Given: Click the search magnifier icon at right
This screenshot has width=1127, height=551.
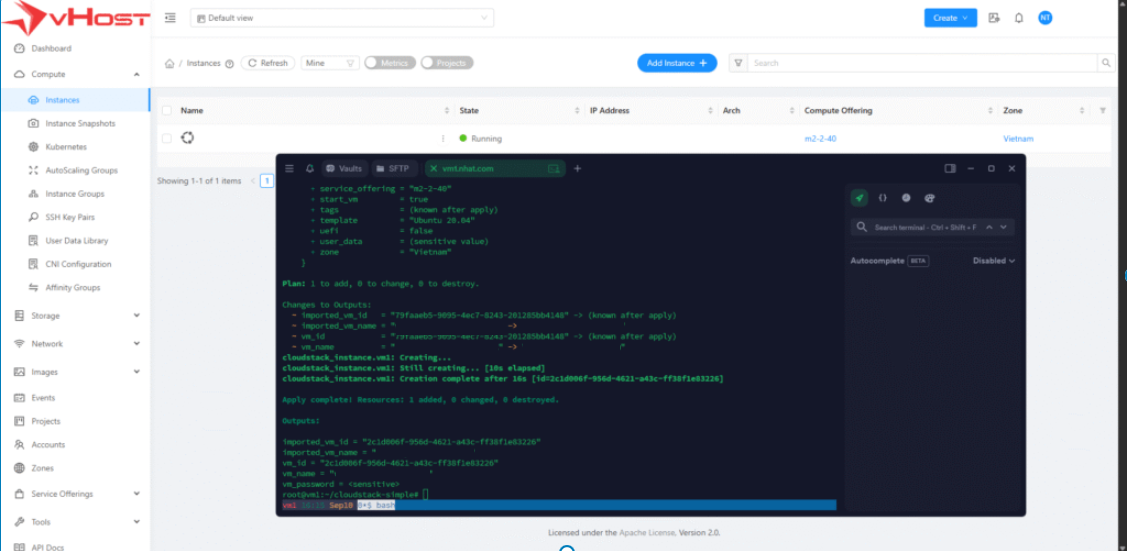Looking at the screenshot, I should [1106, 63].
